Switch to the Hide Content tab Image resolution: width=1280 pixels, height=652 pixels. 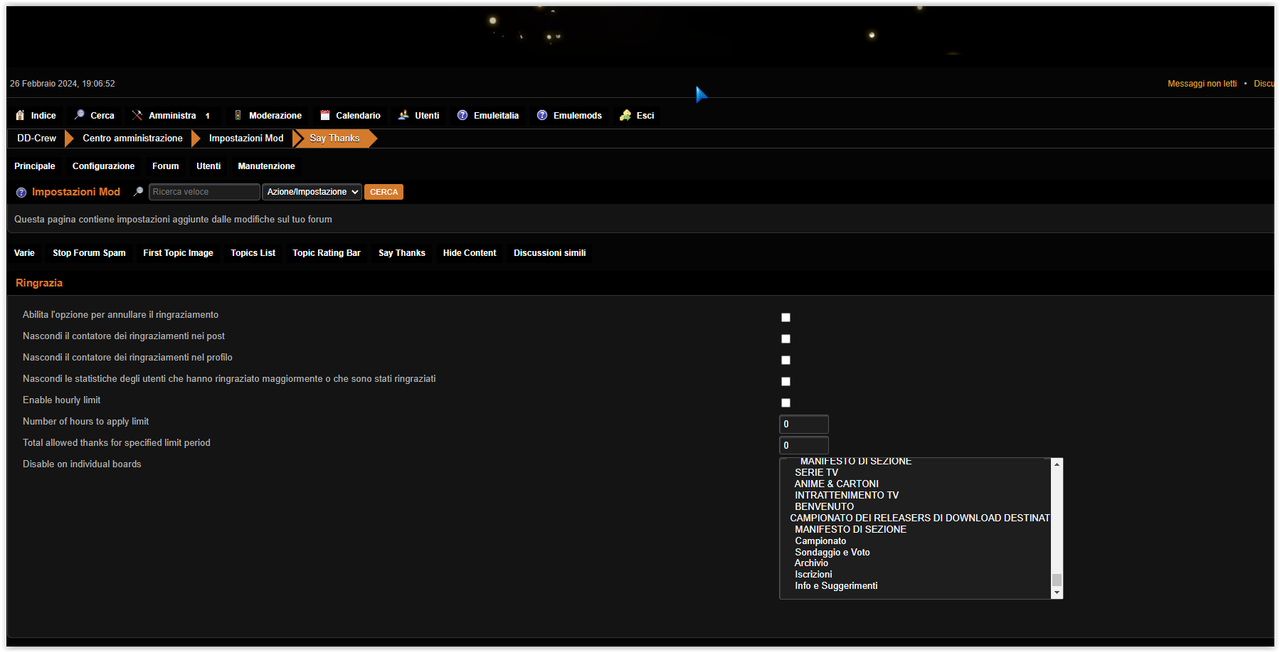(x=470, y=253)
